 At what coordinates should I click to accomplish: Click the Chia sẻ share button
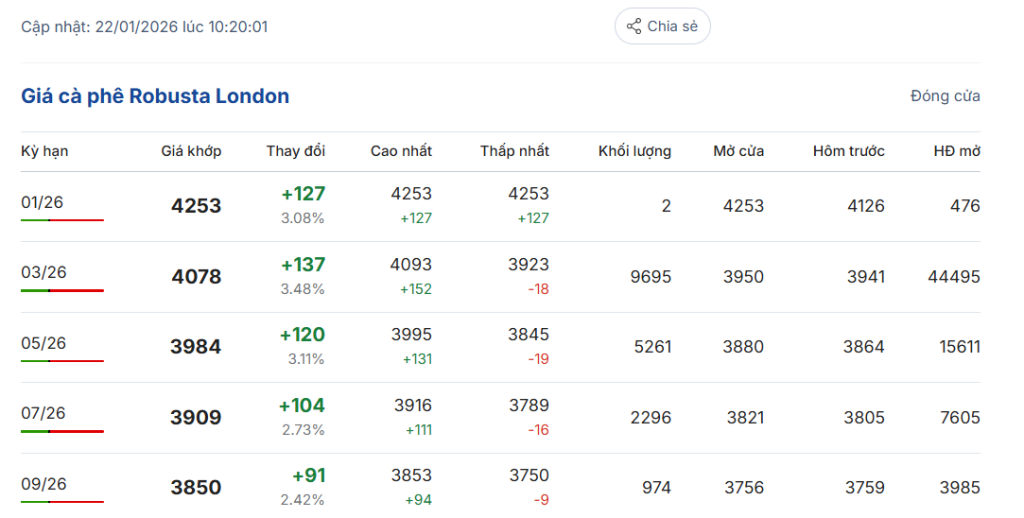click(662, 27)
